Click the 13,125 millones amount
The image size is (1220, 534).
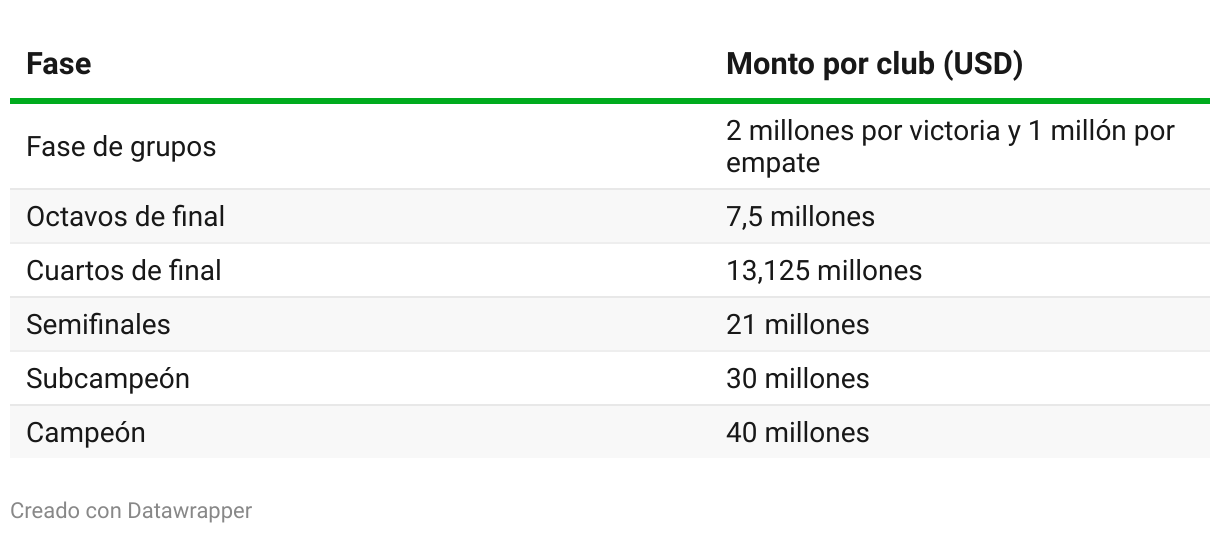[x=824, y=270]
